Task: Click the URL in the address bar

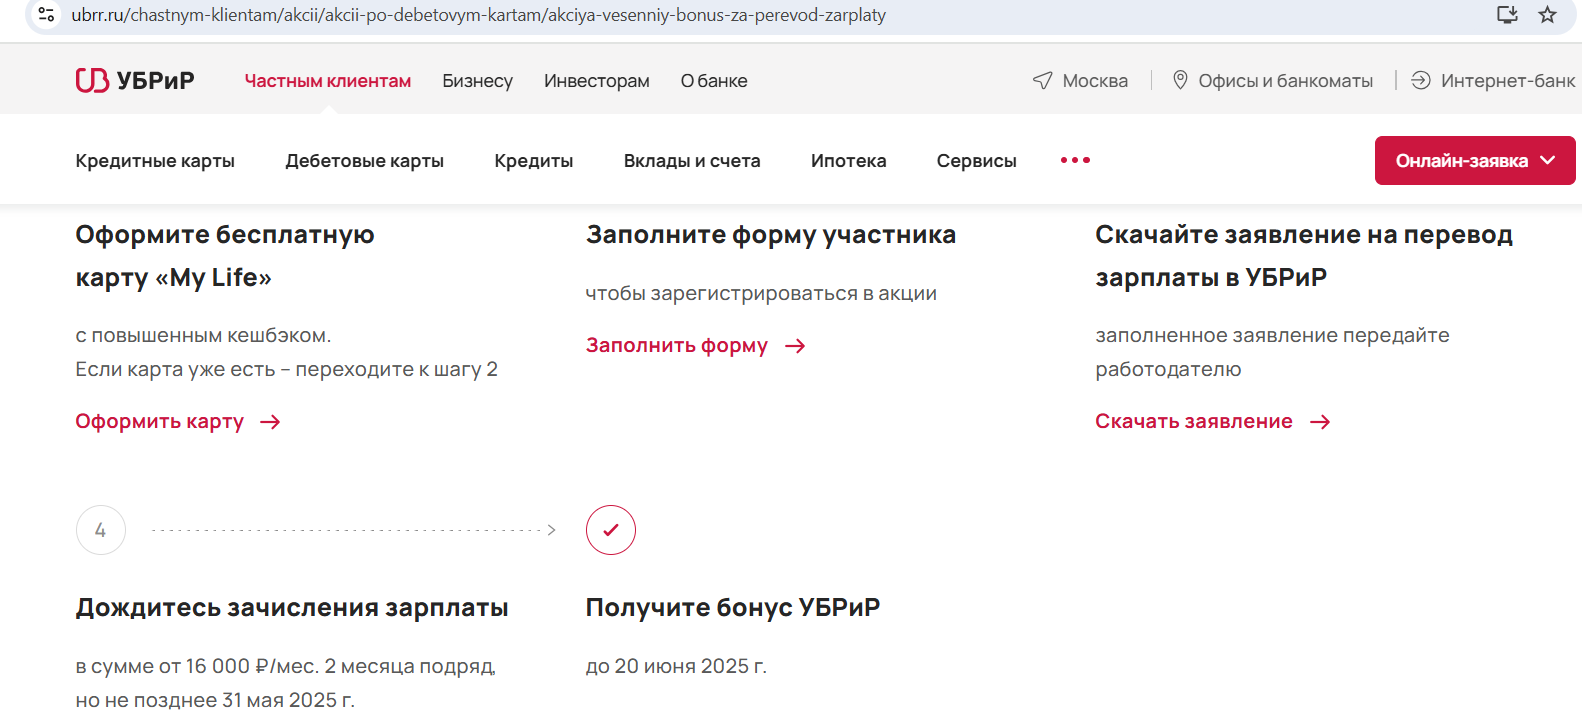Action: (478, 15)
